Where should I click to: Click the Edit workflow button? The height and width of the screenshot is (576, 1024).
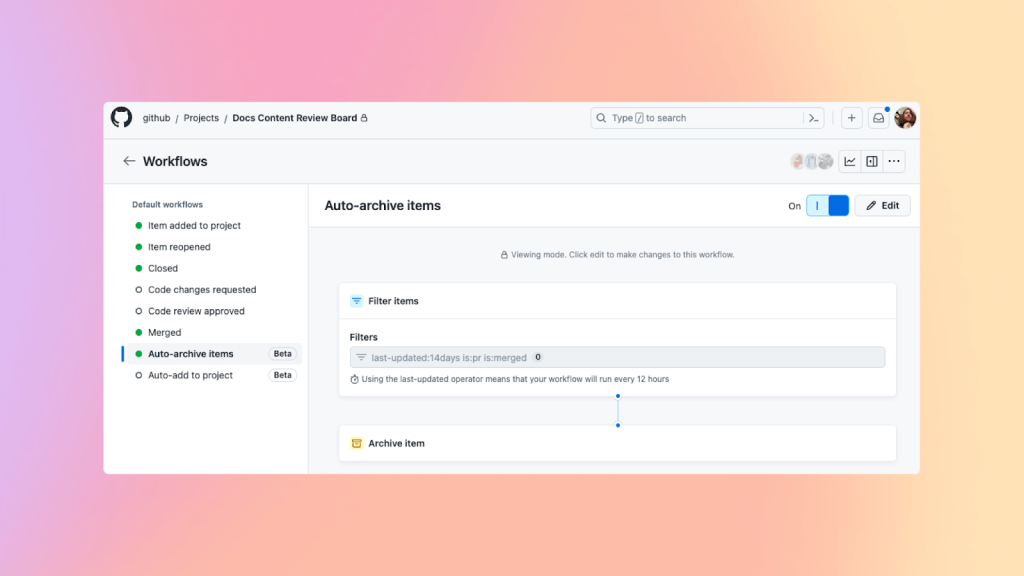point(882,206)
